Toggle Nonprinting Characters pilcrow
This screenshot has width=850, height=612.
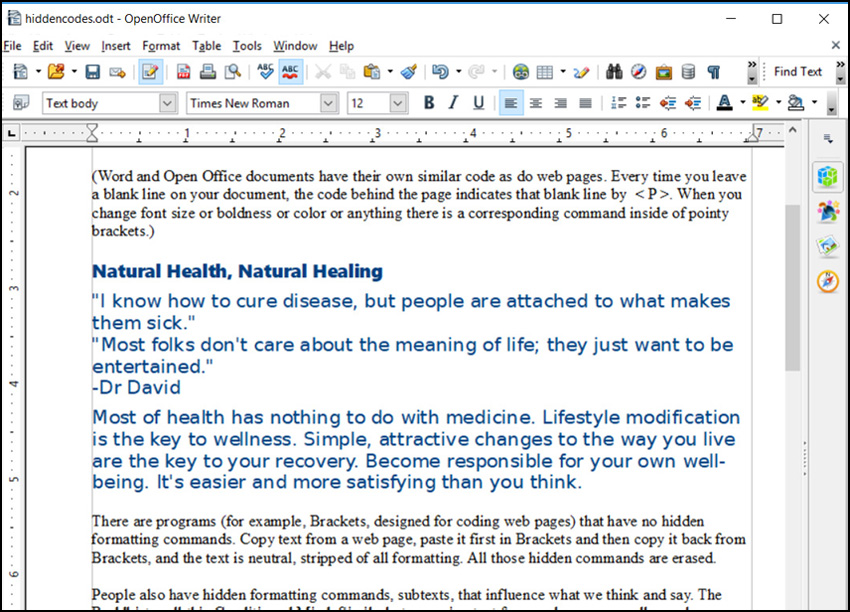(713, 72)
